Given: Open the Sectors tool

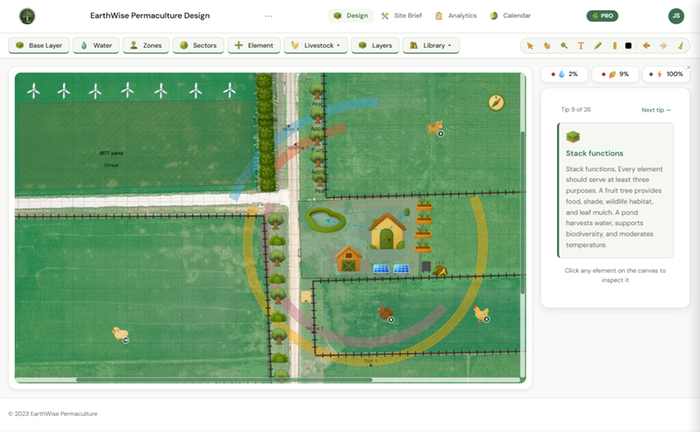Looking at the screenshot, I should coord(198,46).
